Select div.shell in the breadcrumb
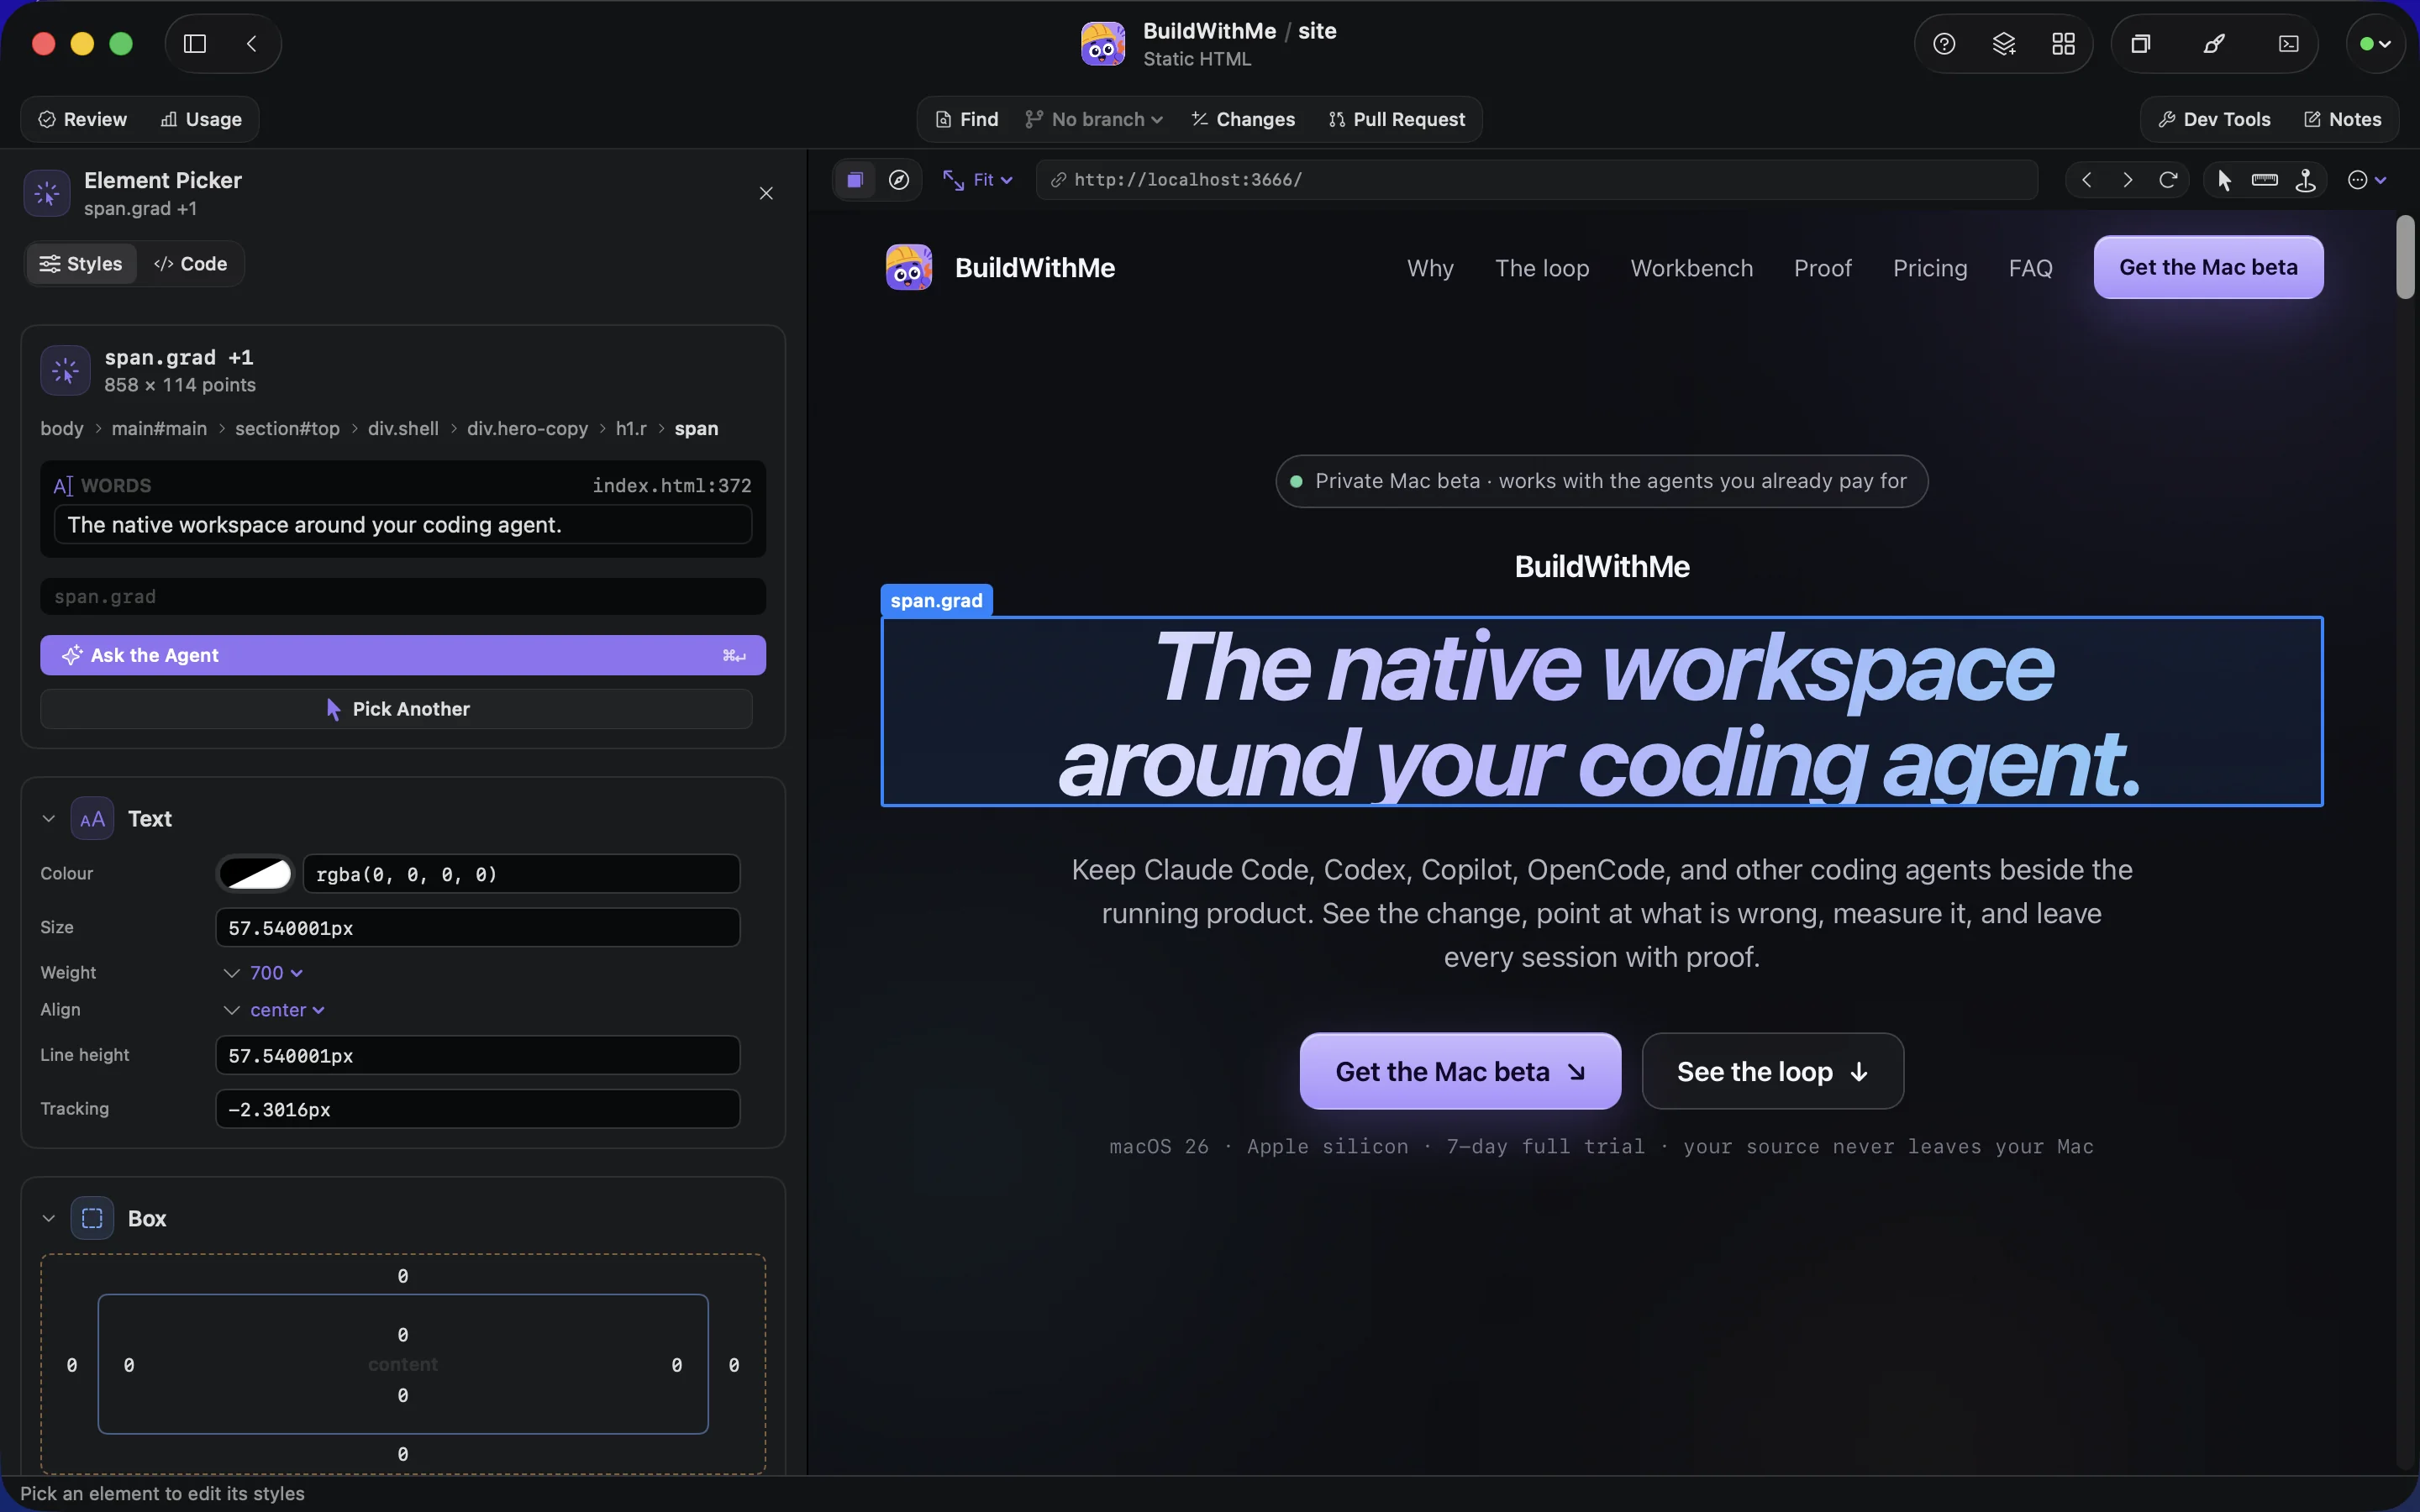The image size is (2420, 1512). coord(403,429)
